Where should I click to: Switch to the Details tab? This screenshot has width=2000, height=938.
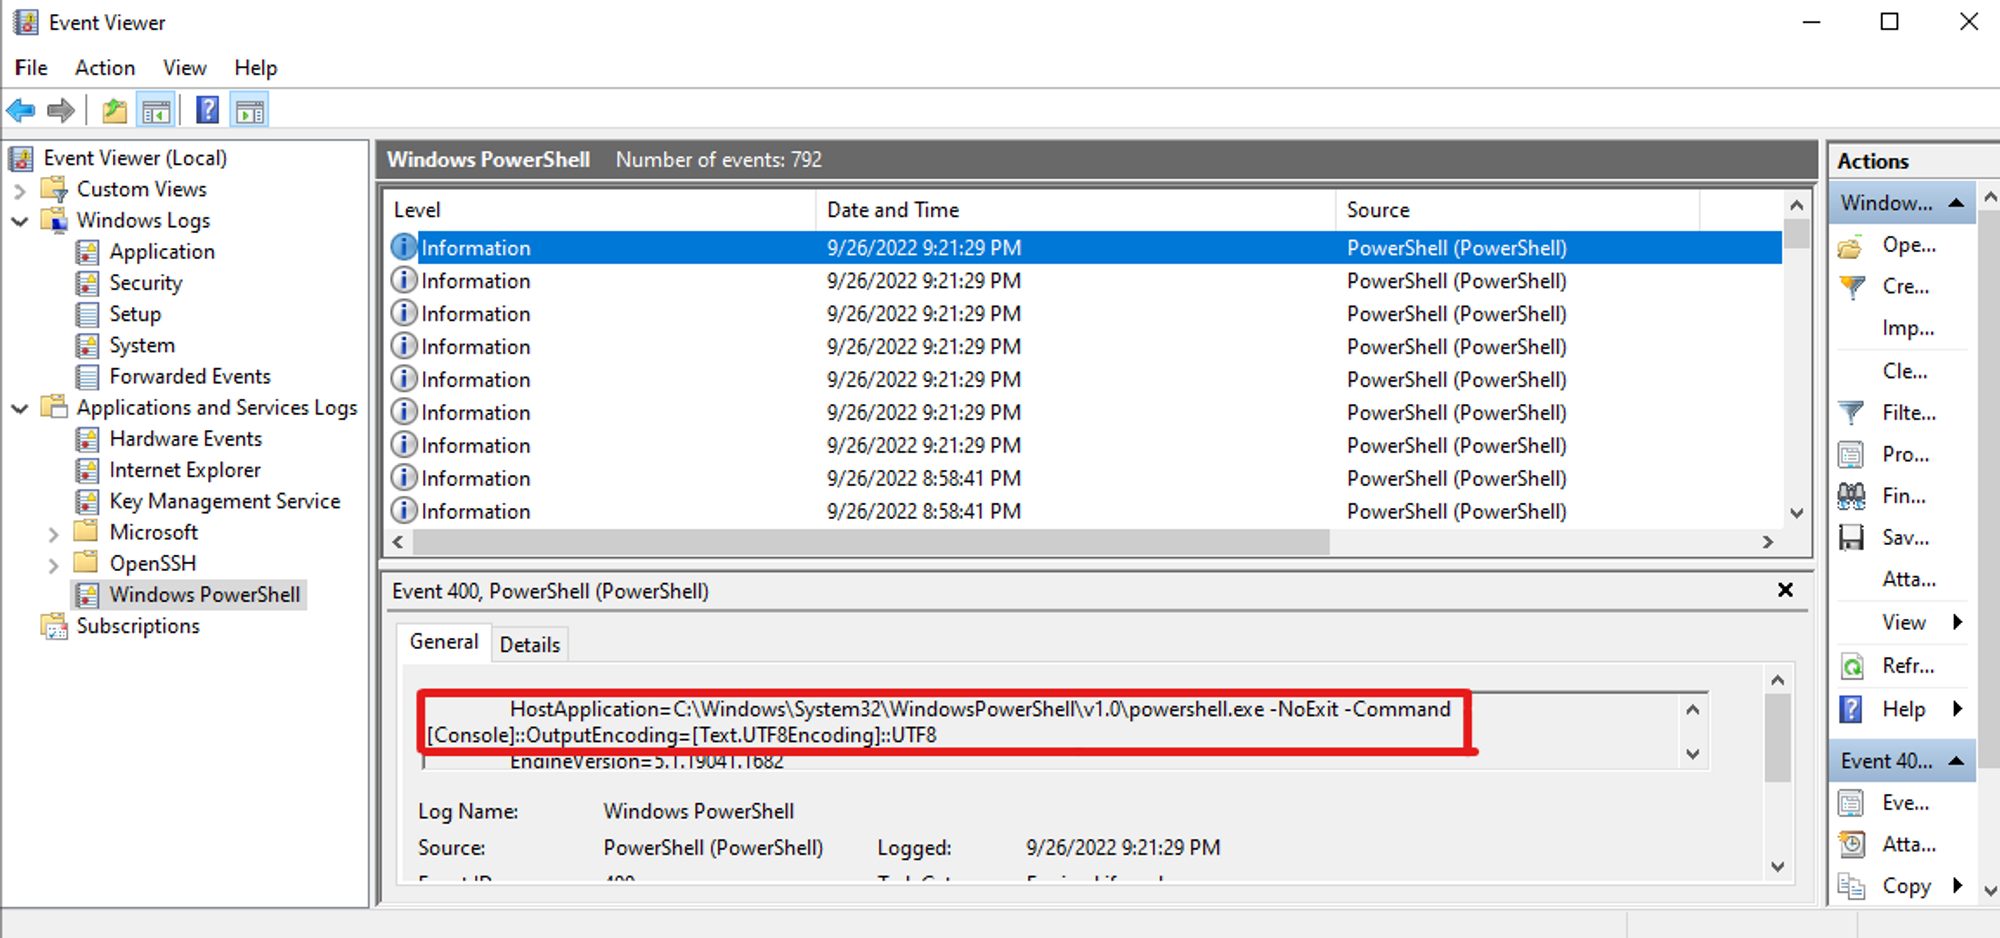(529, 645)
